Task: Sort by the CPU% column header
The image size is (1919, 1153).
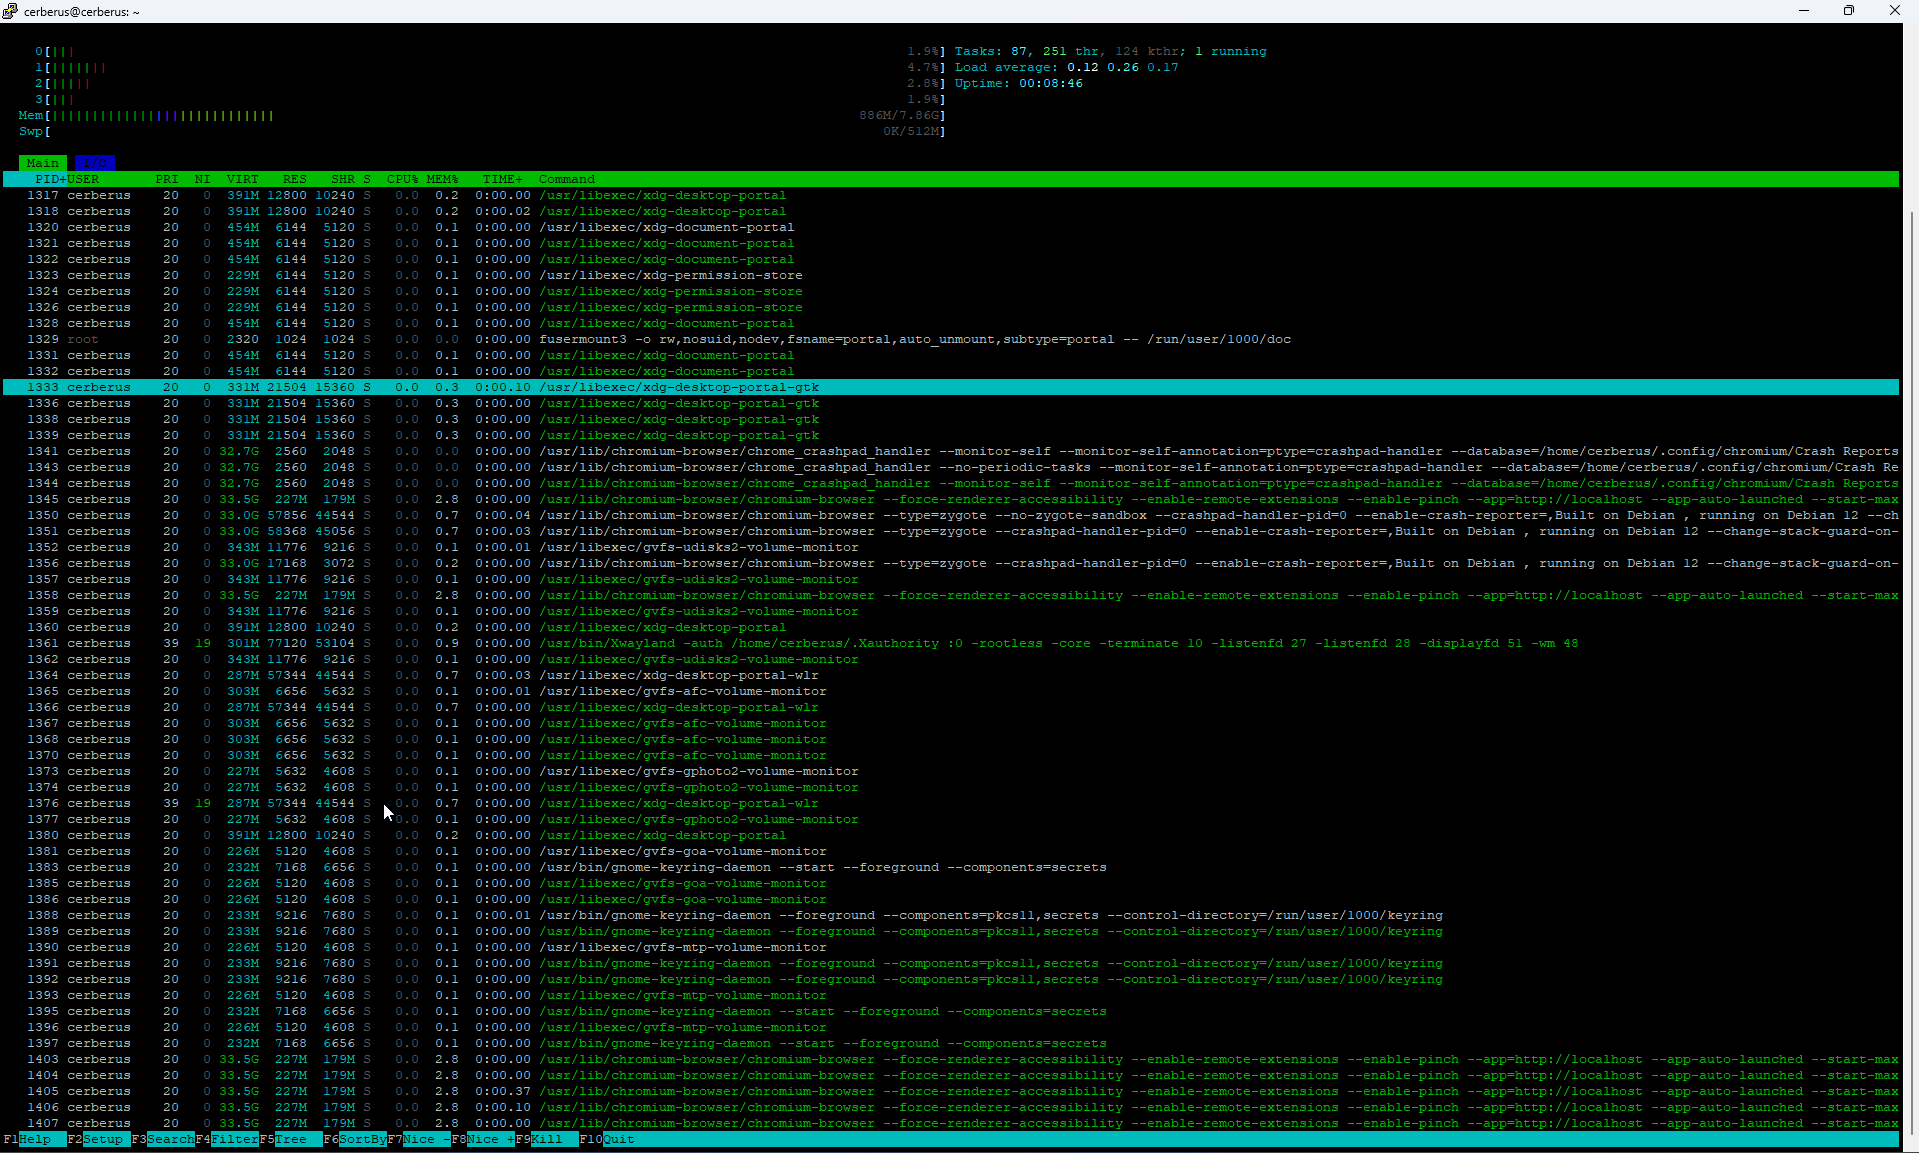Action: 403,179
